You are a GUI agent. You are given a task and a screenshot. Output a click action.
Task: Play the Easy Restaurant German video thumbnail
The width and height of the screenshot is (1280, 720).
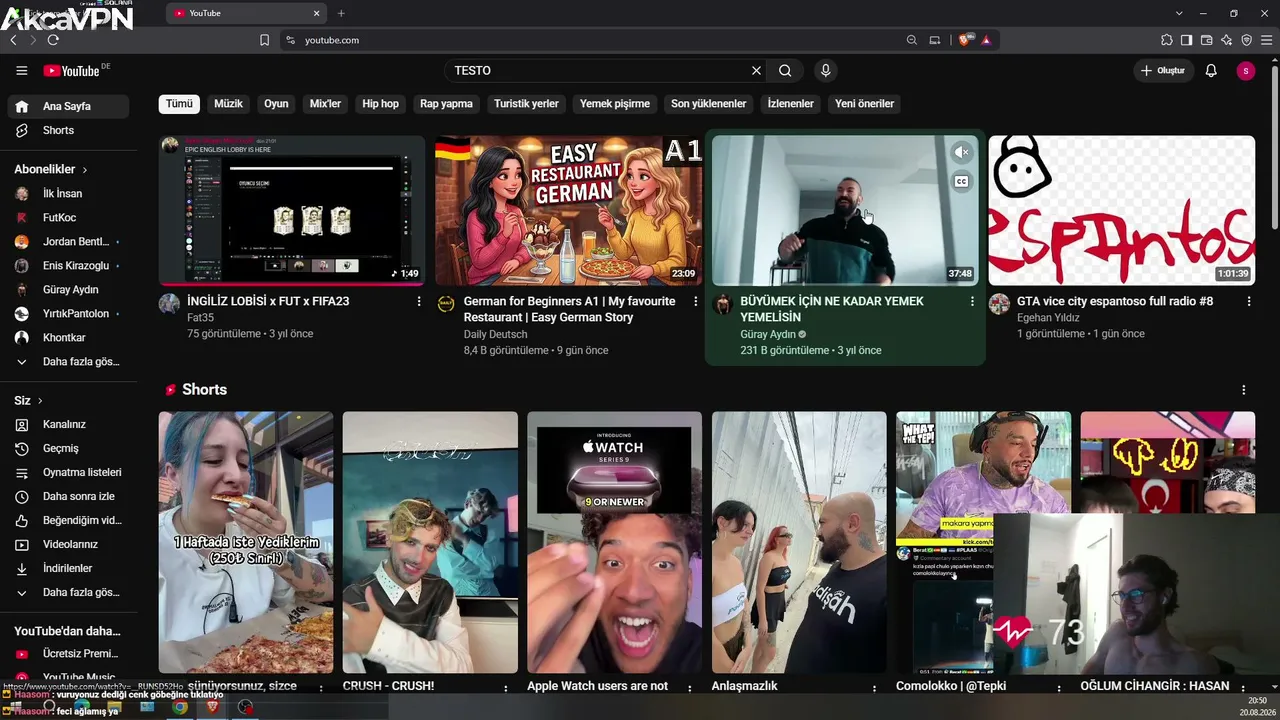click(x=568, y=211)
